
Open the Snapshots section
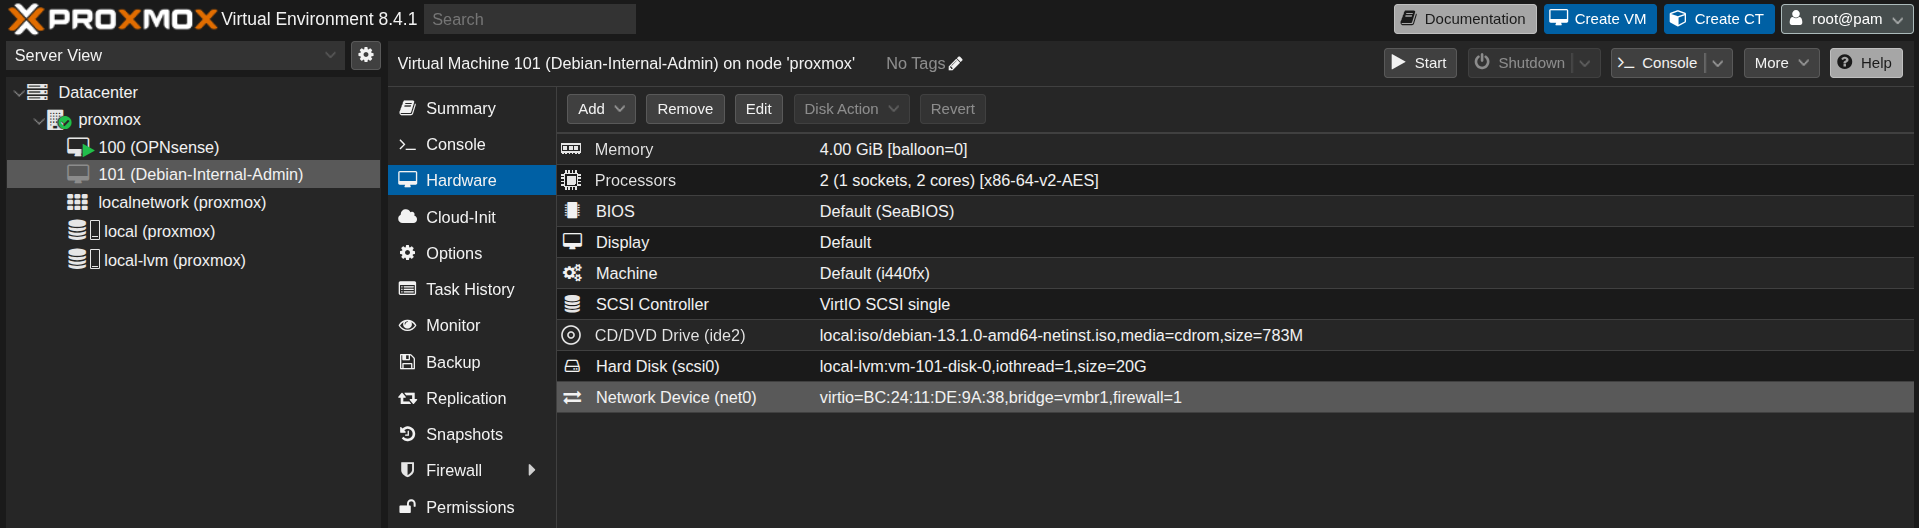(464, 434)
